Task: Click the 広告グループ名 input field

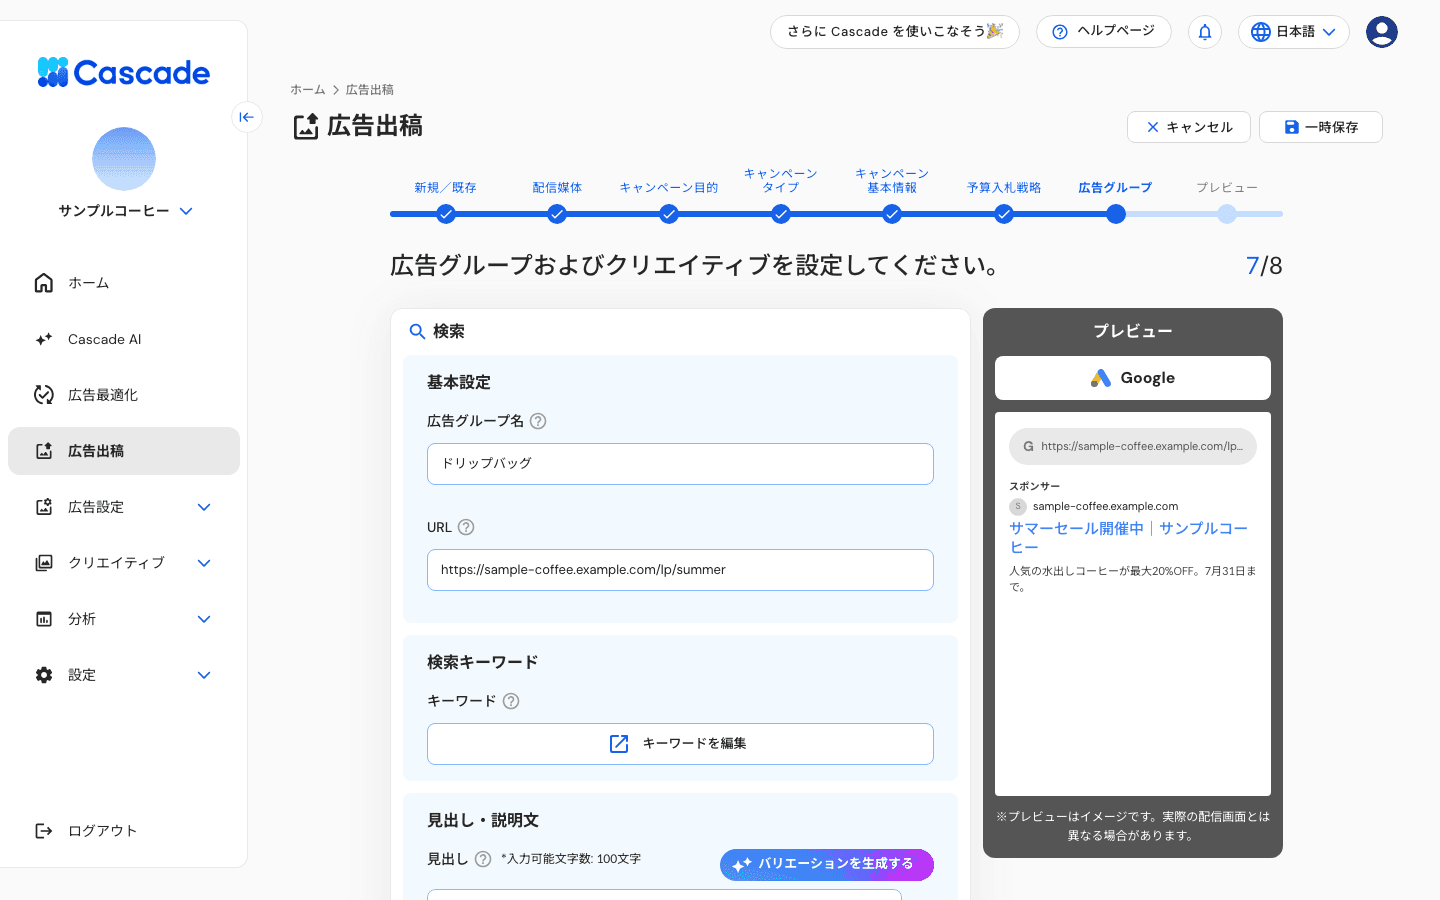Action: [680, 464]
